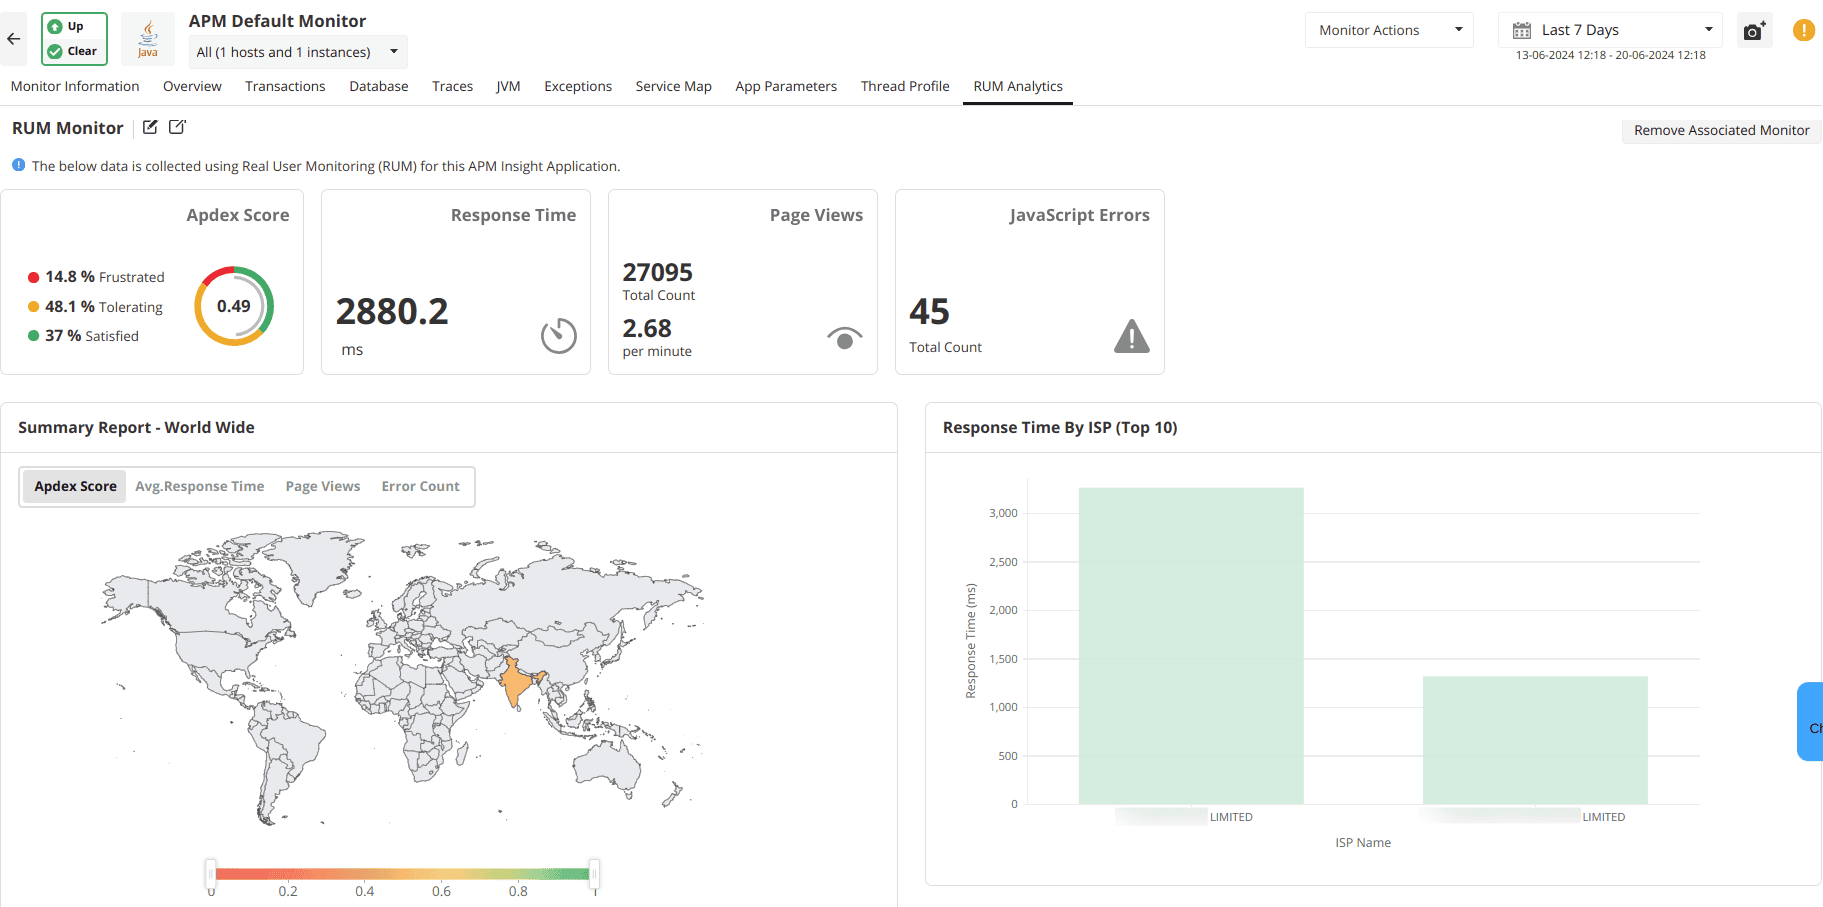The height and width of the screenshot is (907, 1823).
Task: Click Remove Associated Monitor
Action: 1721,130
